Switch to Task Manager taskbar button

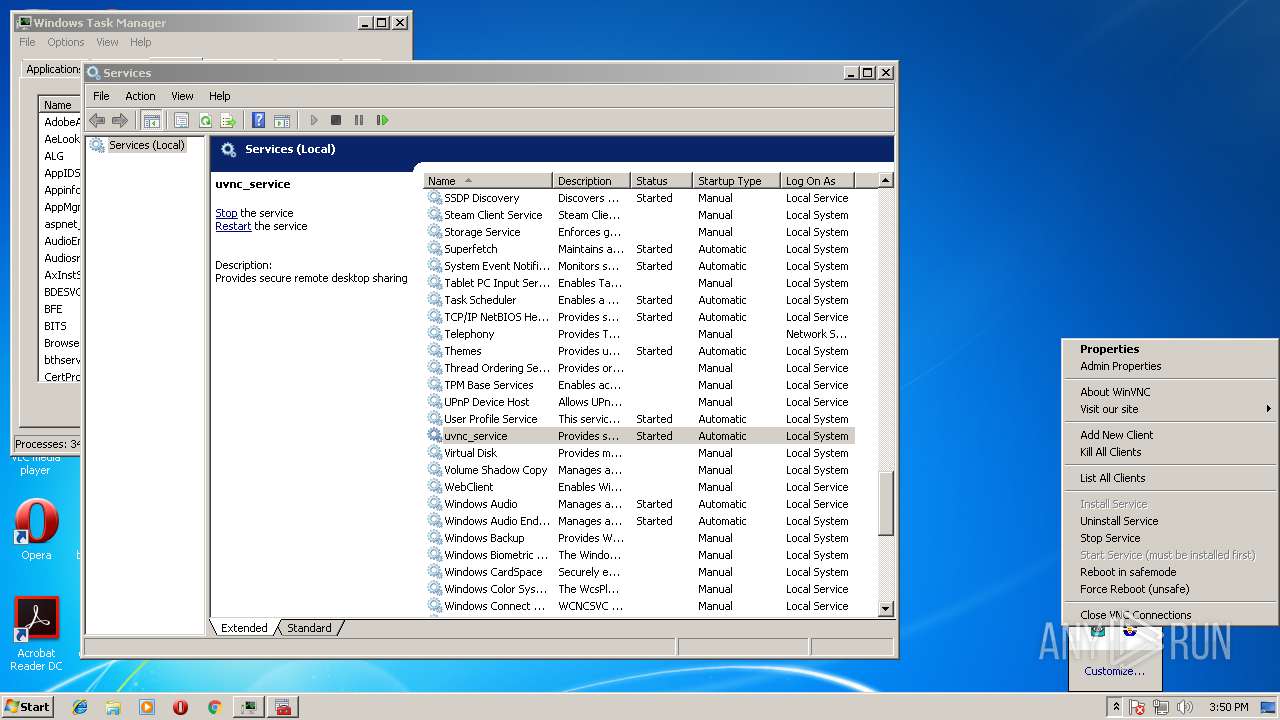(249, 707)
